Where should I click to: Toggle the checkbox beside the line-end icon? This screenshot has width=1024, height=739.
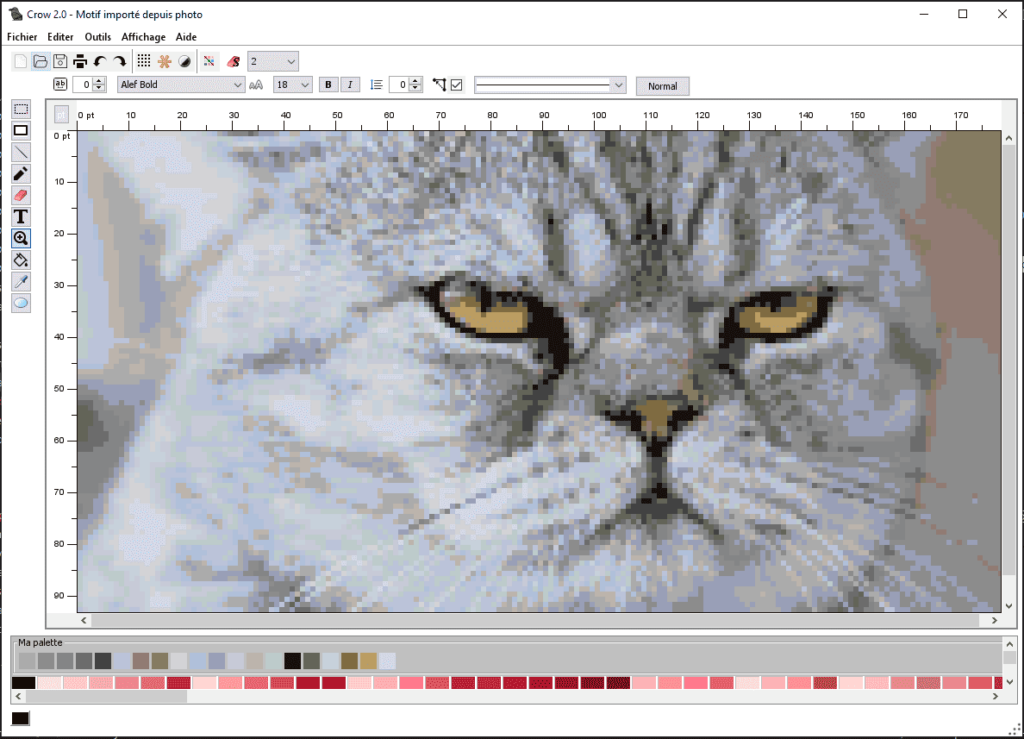pyautogui.click(x=457, y=85)
